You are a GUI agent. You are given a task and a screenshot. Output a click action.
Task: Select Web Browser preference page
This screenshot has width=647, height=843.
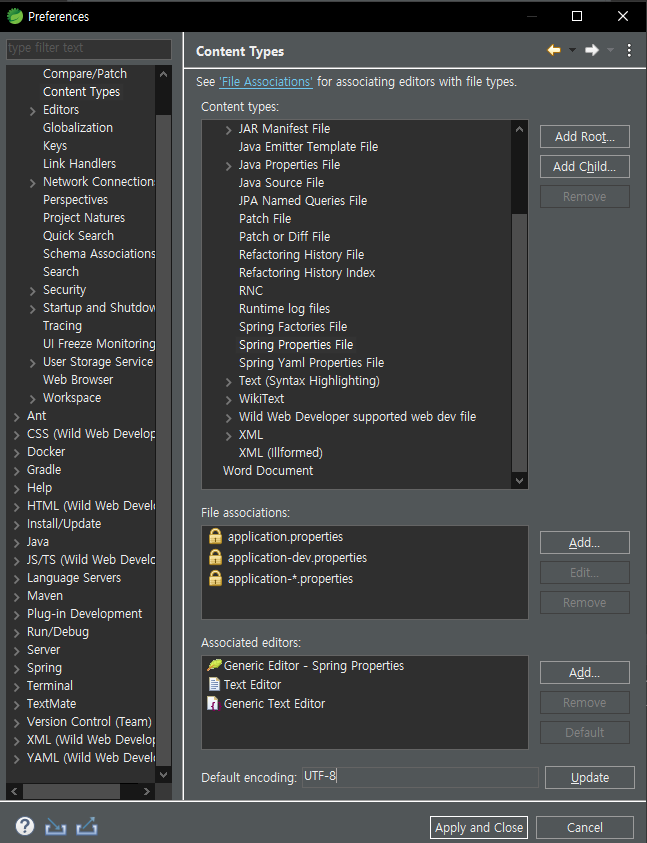click(x=78, y=380)
